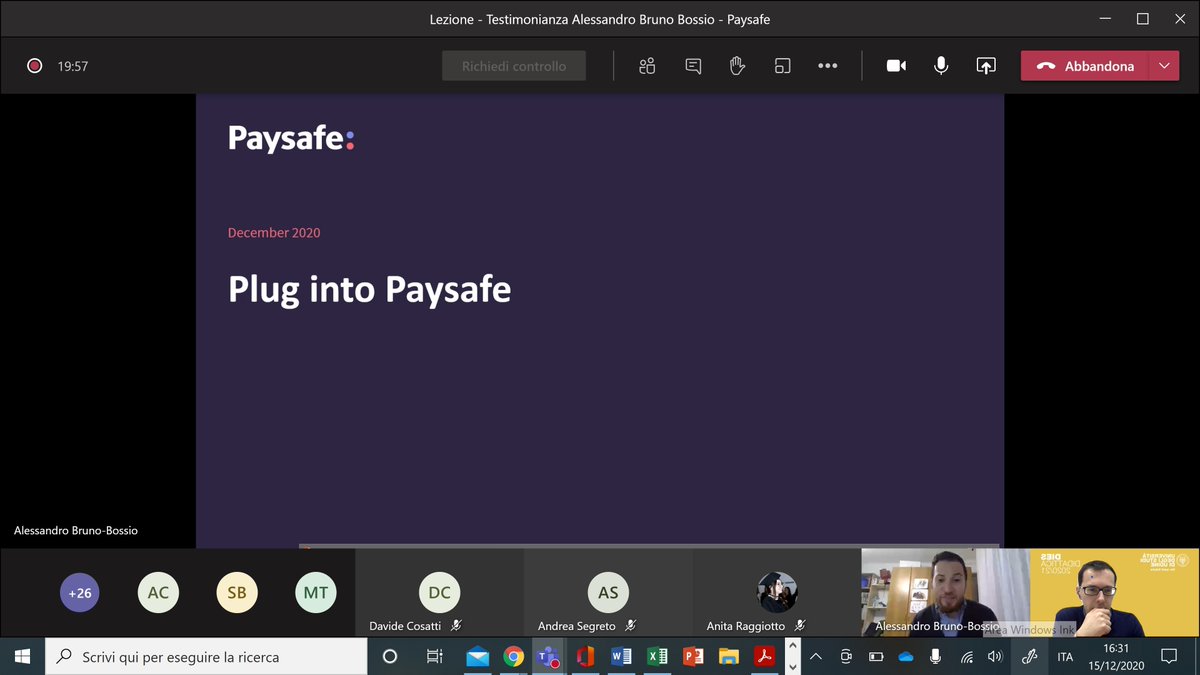Show hidden system tray icons
Screen dimensions: 1200x675
(816, 657)
